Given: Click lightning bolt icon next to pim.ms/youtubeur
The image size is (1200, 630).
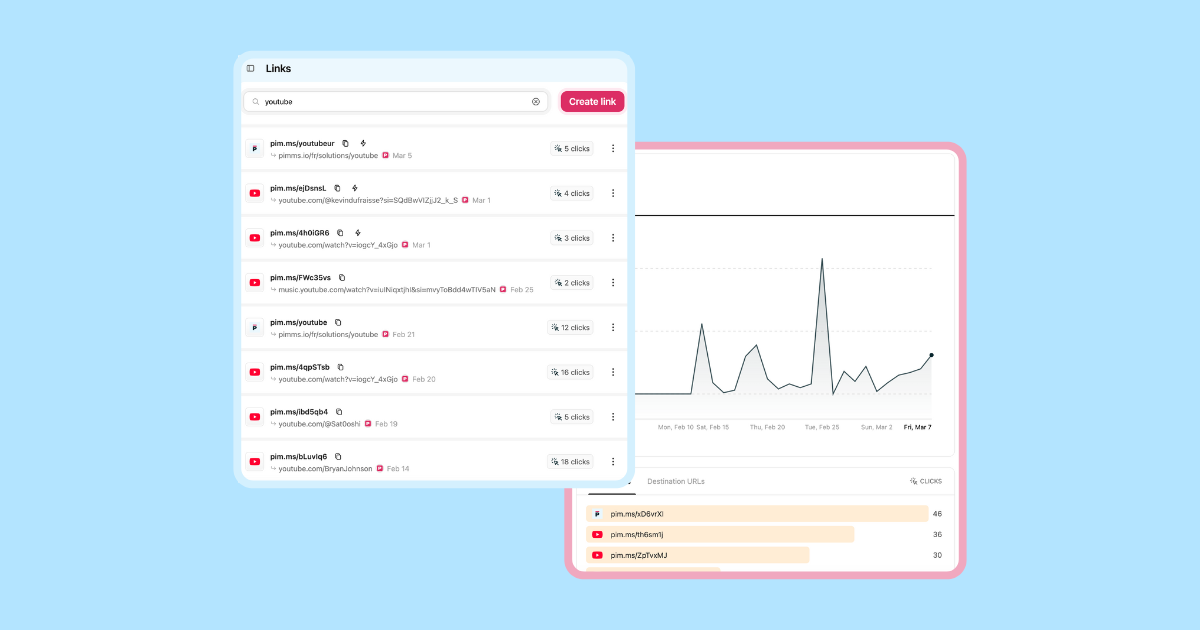Looking at the screenshot, I should [x=363, y=144].
